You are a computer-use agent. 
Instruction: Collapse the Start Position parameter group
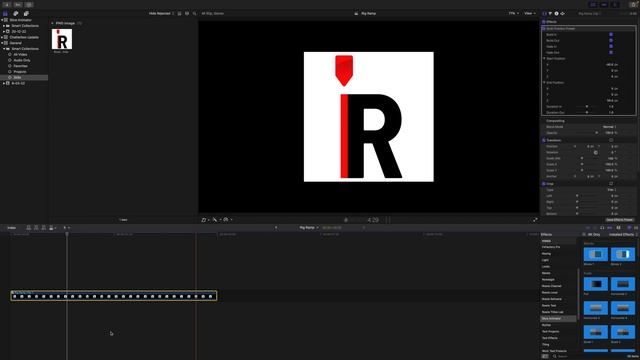coord(544,58)
